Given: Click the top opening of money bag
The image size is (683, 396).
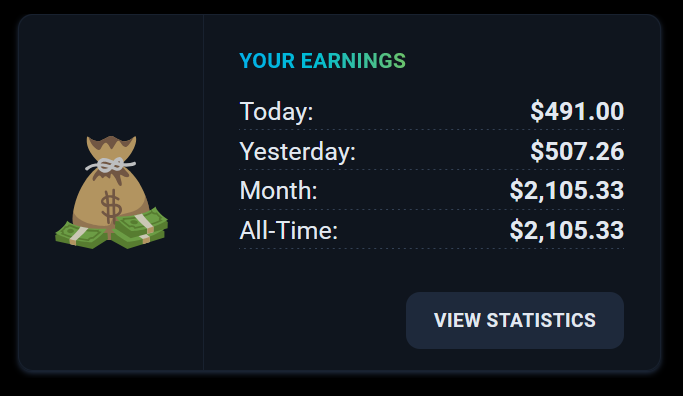Looking at the screenshot, I should (x=112, y=144).
